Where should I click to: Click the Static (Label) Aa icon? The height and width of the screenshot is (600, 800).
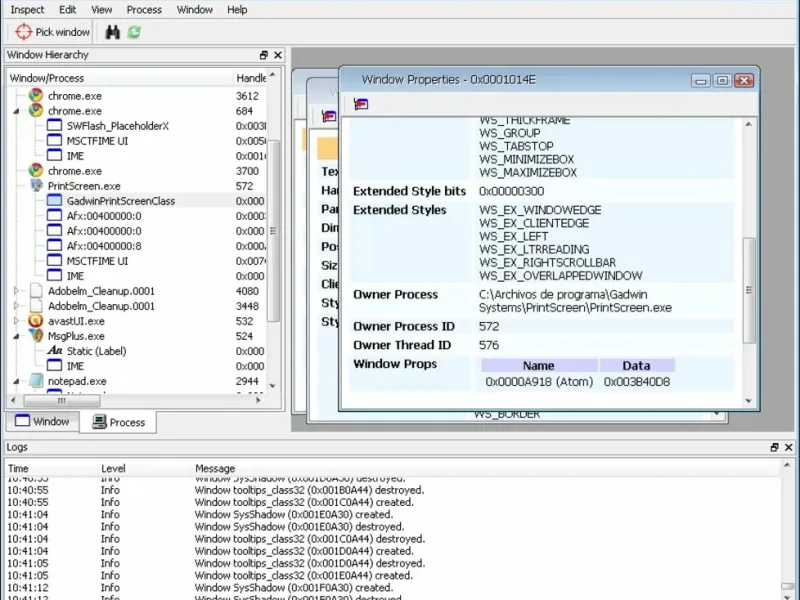click(55, 351)
